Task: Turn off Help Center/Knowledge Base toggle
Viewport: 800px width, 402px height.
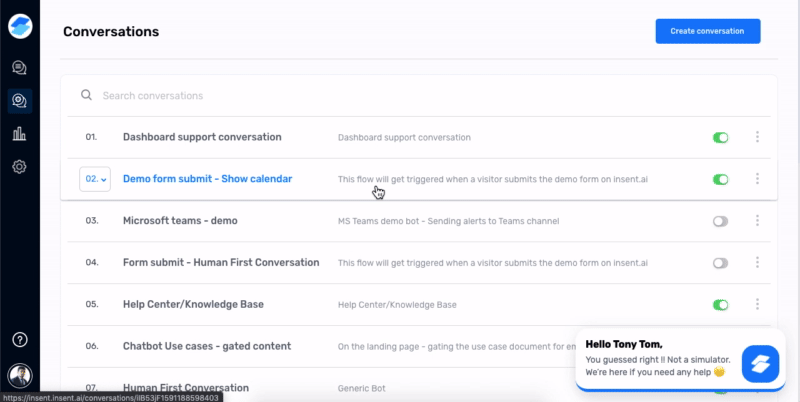Action: (720, 305)
